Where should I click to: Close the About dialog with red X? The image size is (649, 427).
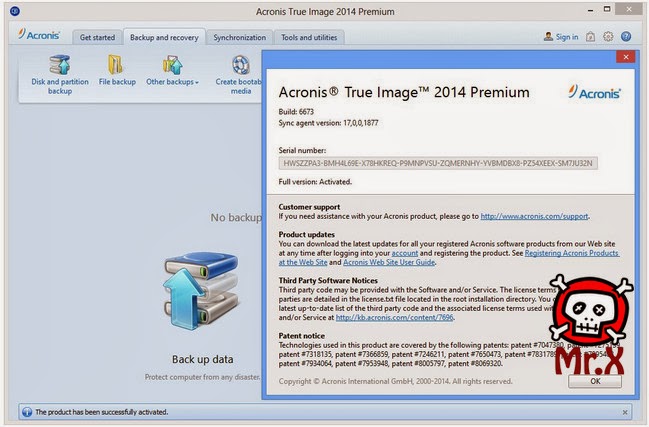coord(625,57)
